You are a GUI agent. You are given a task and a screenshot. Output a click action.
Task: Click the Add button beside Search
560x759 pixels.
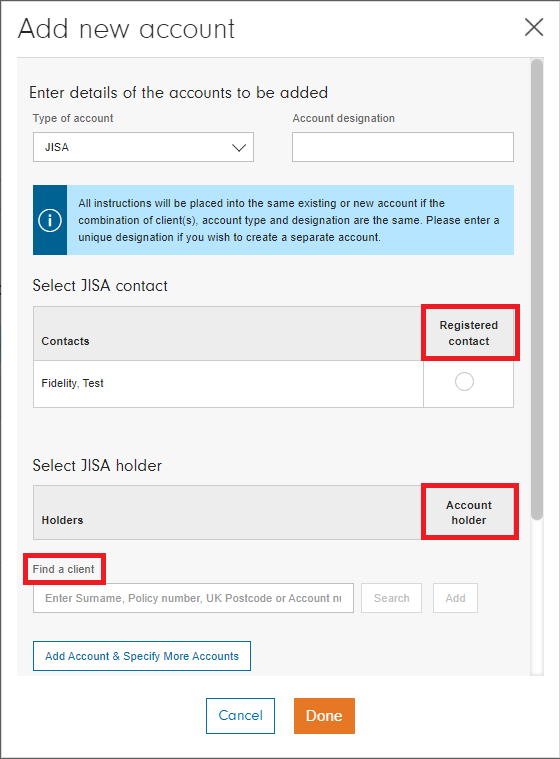455,598
